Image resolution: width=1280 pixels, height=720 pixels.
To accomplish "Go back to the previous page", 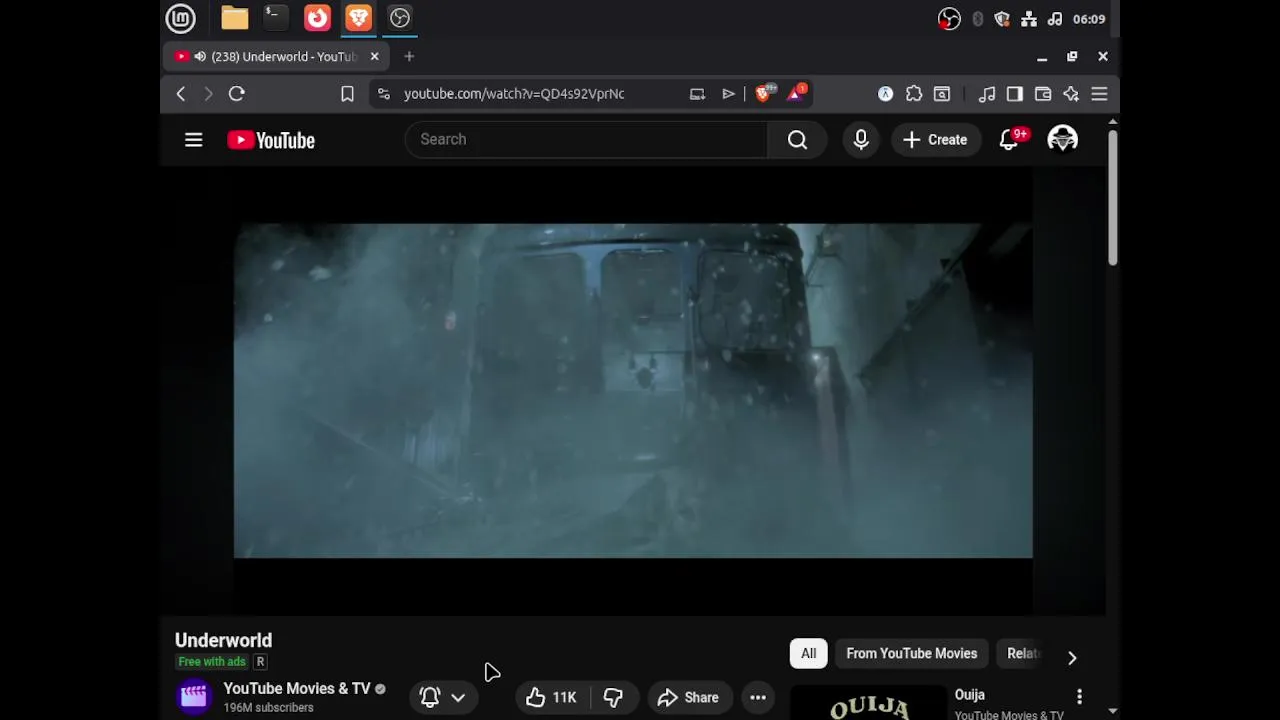I will click(181, 94).
